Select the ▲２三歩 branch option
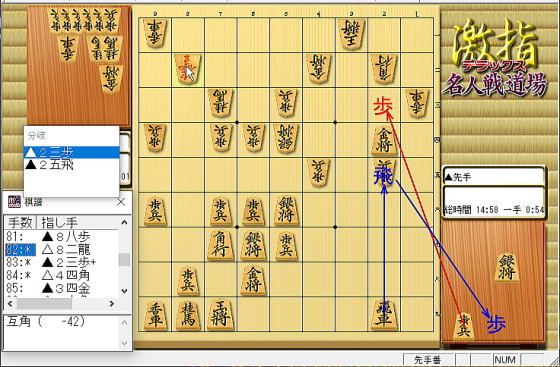560x367 pixels. click(x=71, y=152)
